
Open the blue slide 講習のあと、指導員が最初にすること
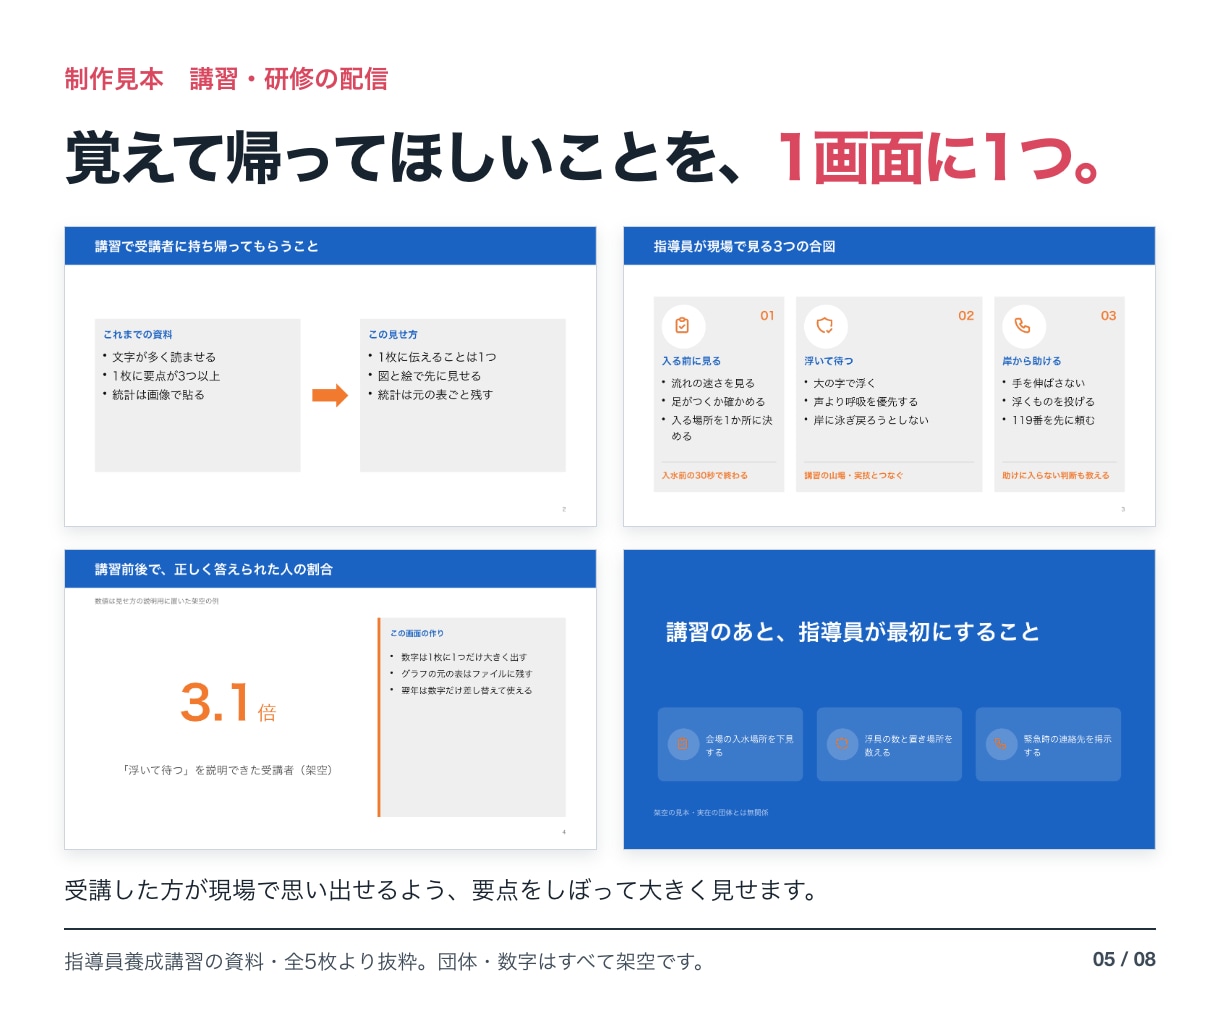coord(889,699)
